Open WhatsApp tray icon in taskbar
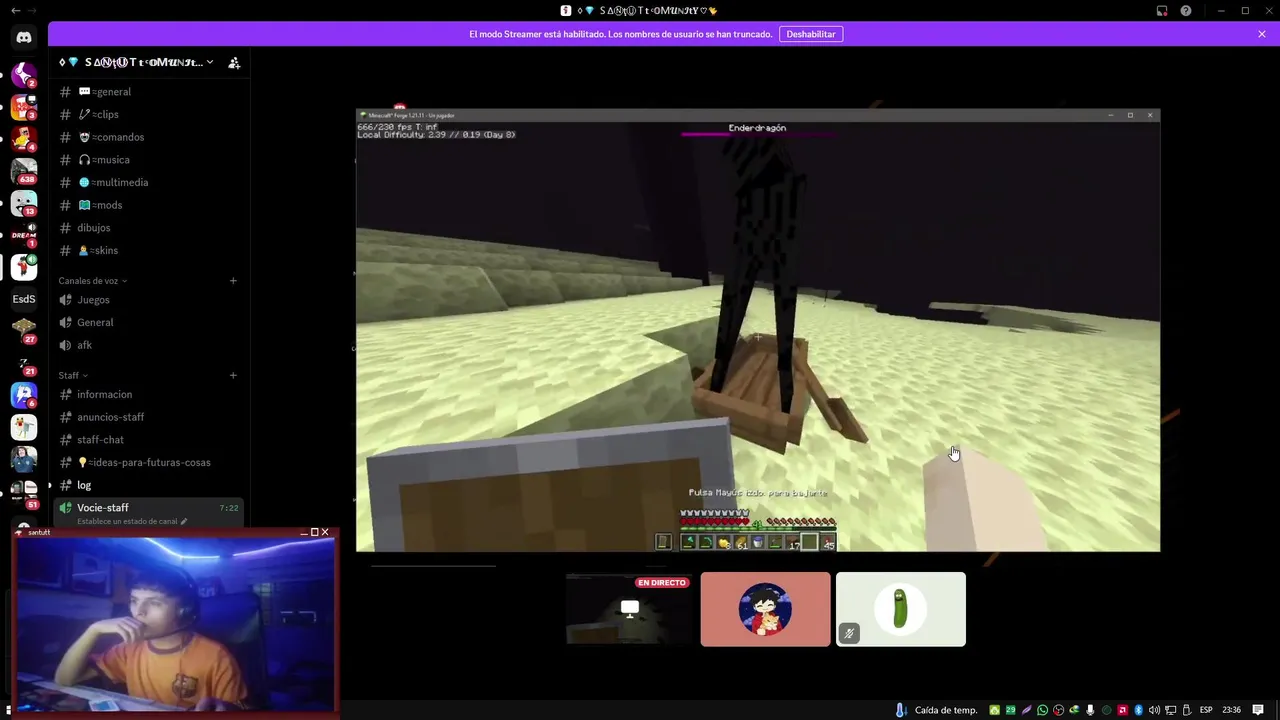The height and width of the screenshot is (720, 1280). [x=1043, y=710]
